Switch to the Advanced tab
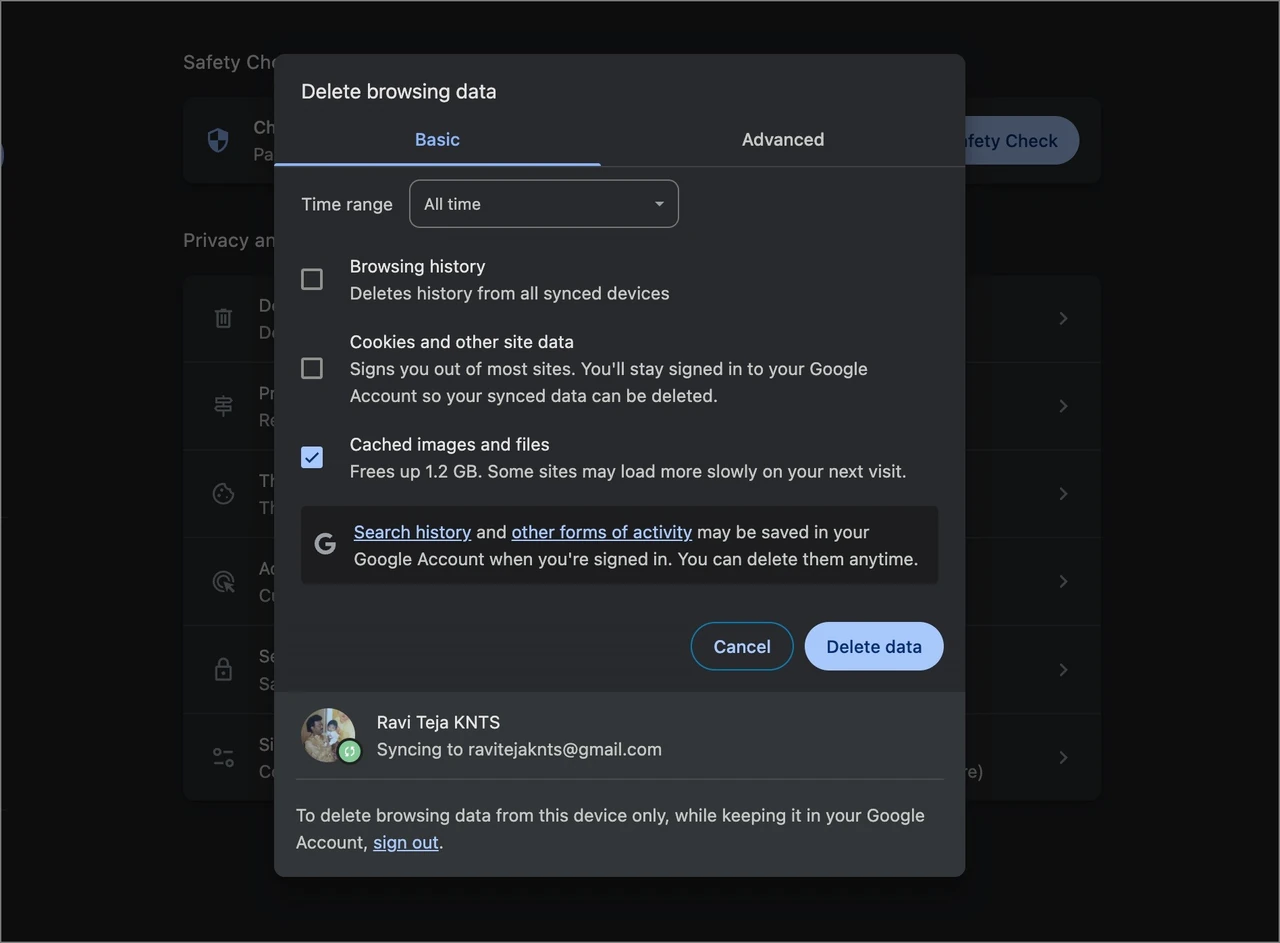 click(783, 139)
